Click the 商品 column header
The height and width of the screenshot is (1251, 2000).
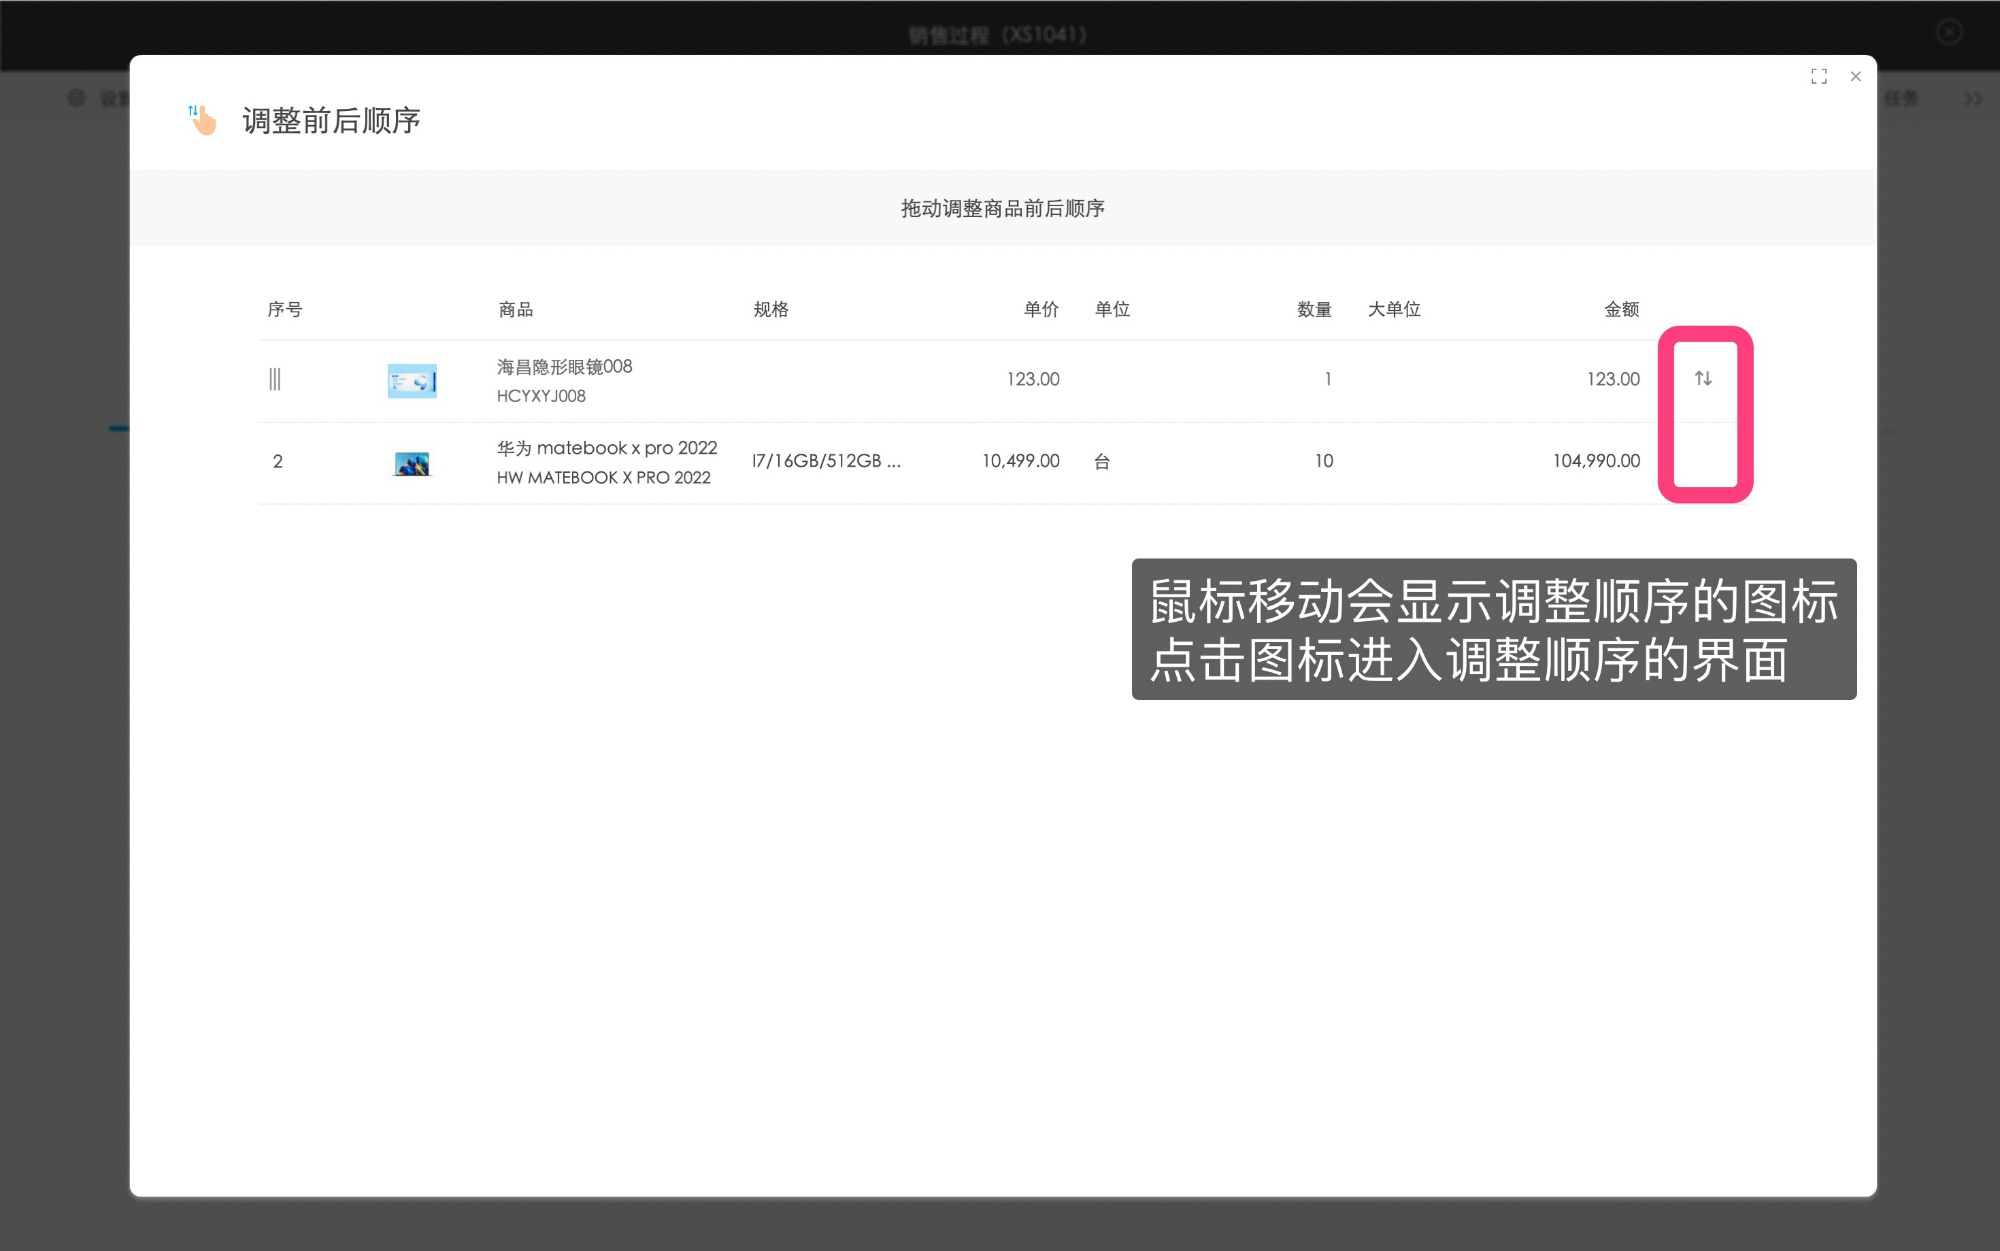point(515,309)
